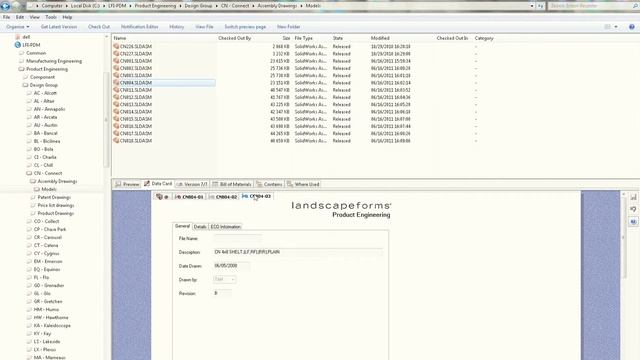Click the LFI-PDM vault icon in tree
640x360 pixels.
pyautogui.click(x=18, y=45)
